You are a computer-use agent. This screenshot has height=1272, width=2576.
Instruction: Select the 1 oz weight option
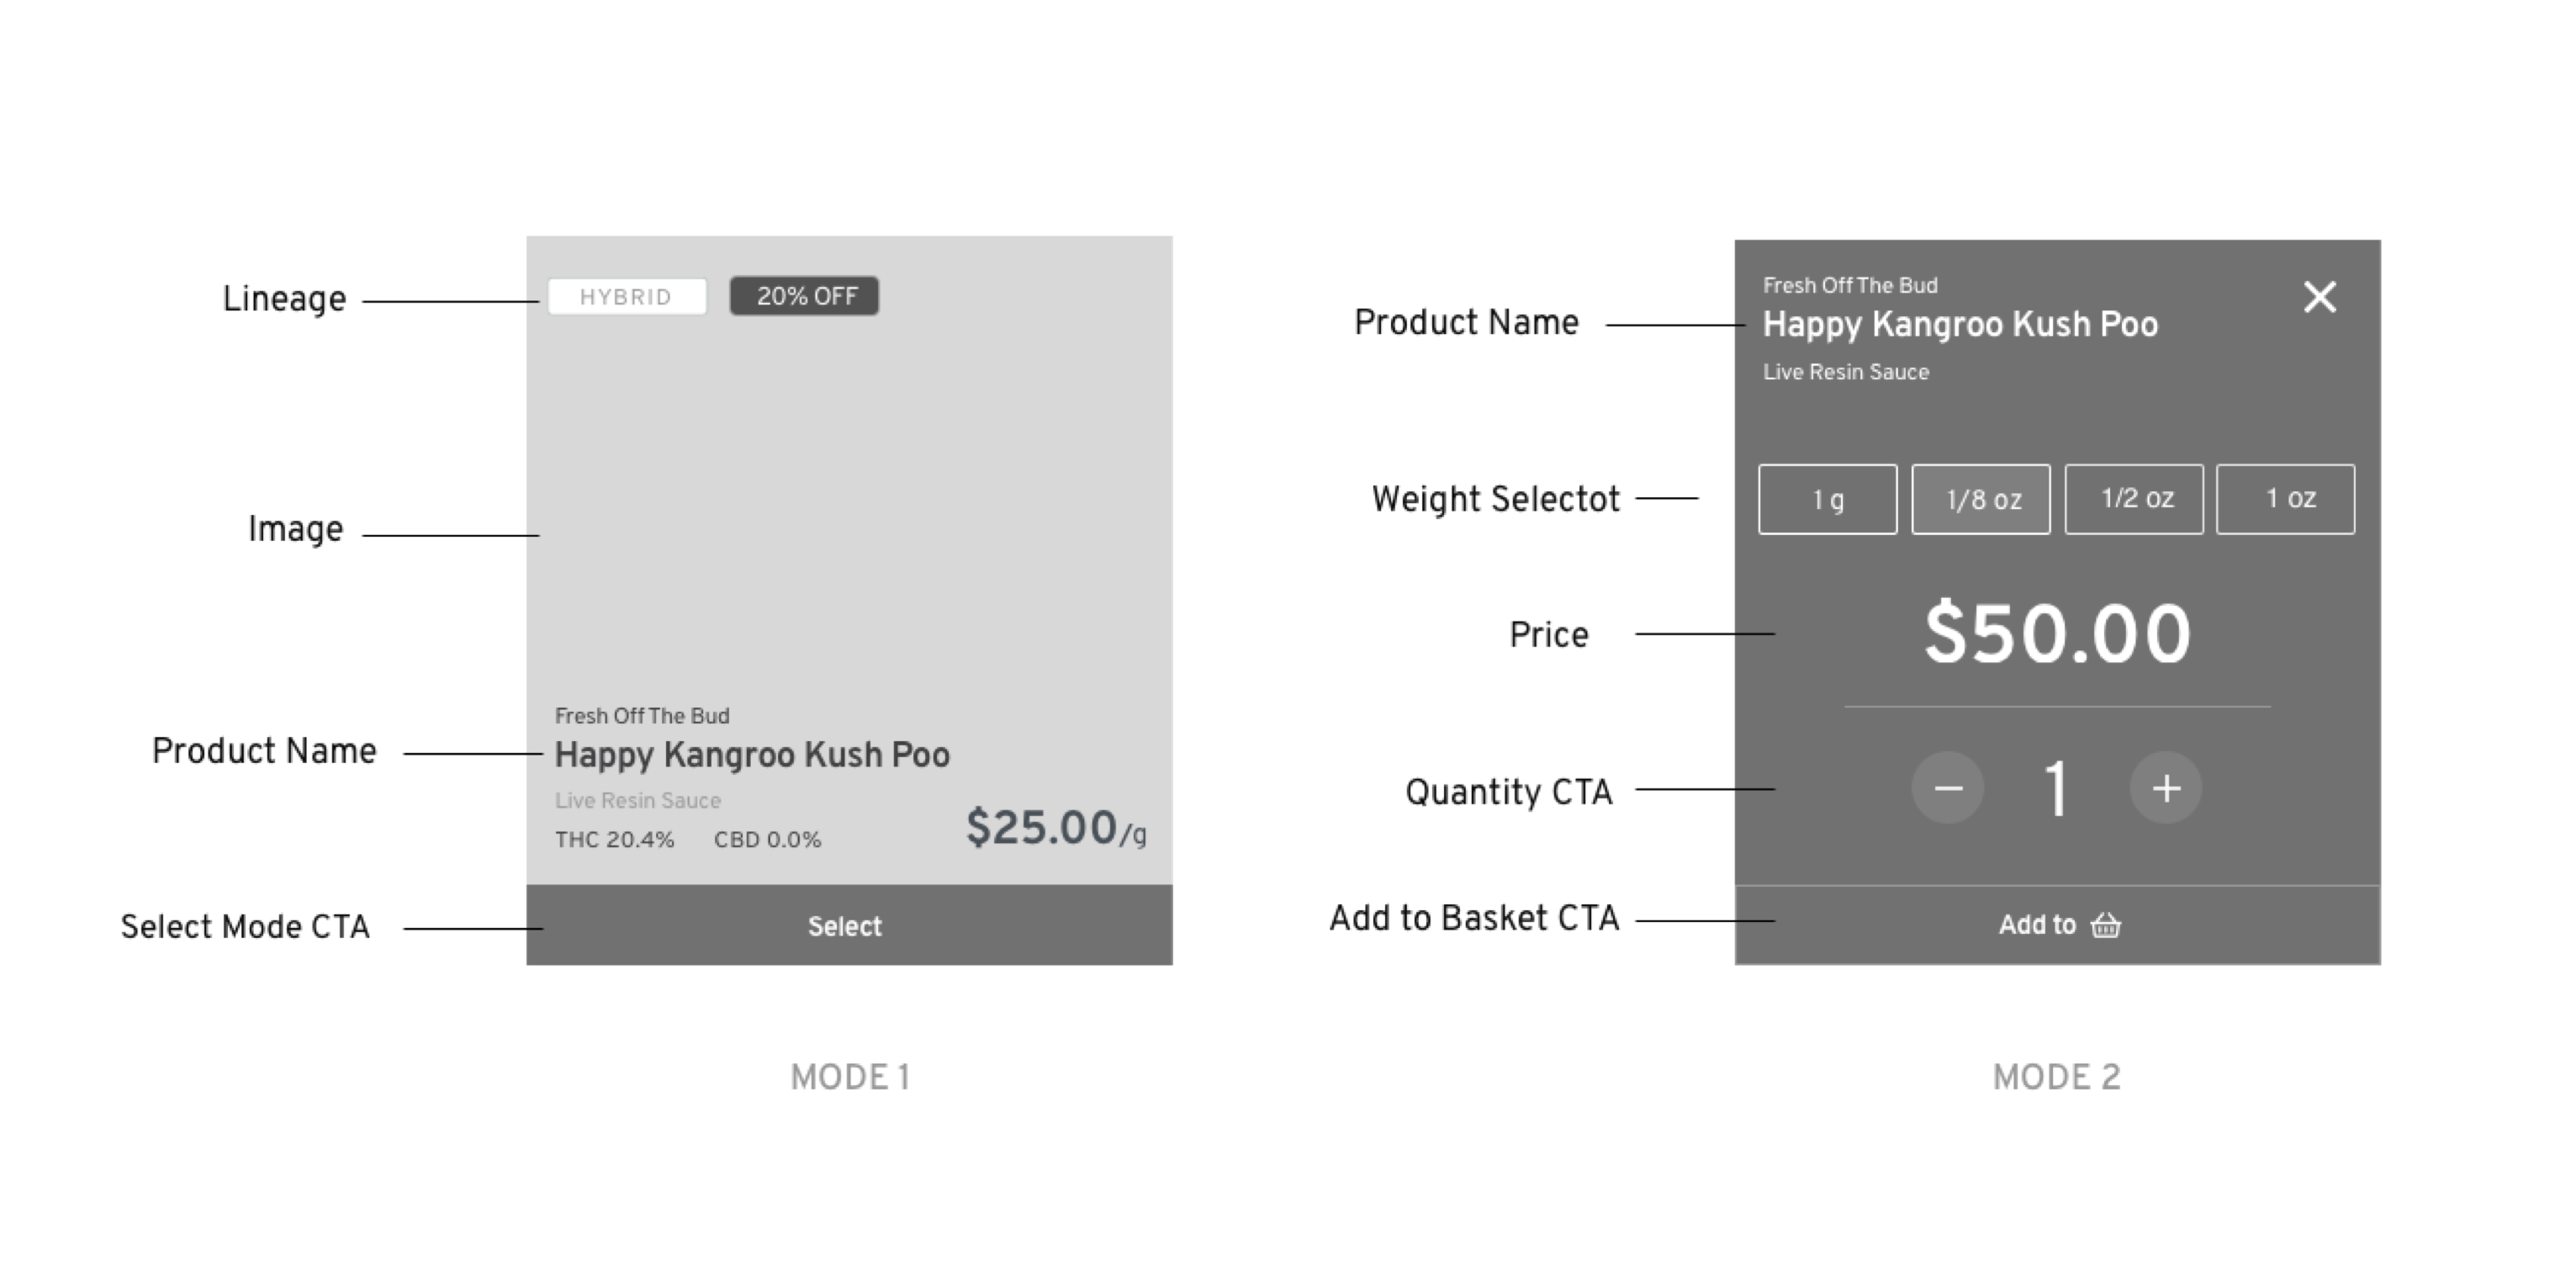pos(2286,499)
